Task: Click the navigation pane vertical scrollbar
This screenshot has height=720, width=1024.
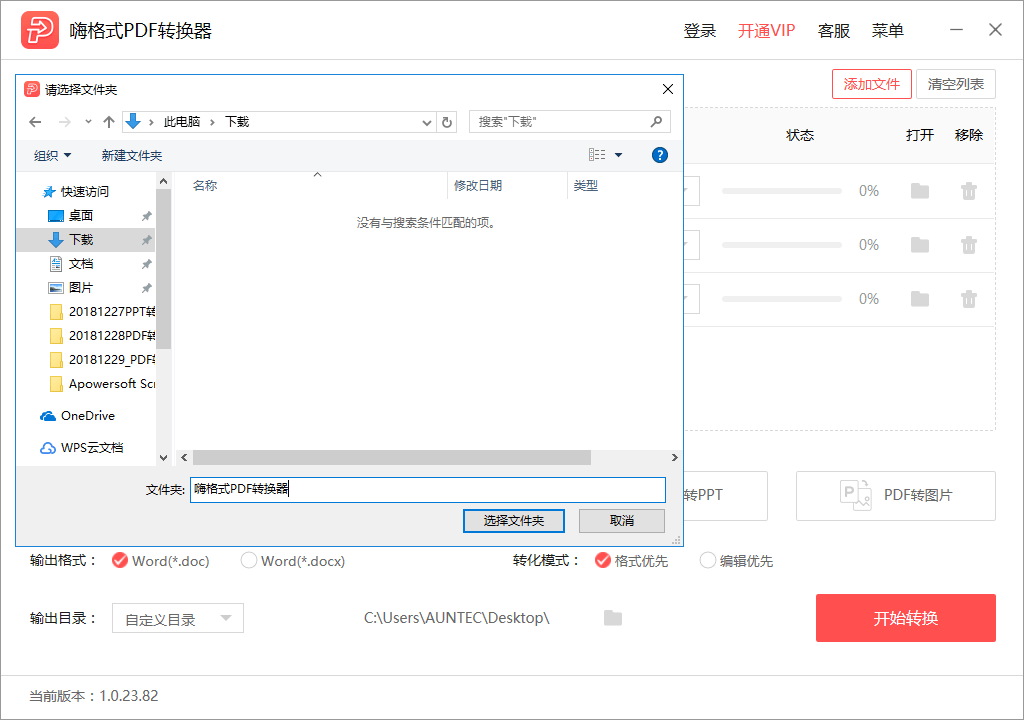Action: pyautogui.click(x=163, y=269)
